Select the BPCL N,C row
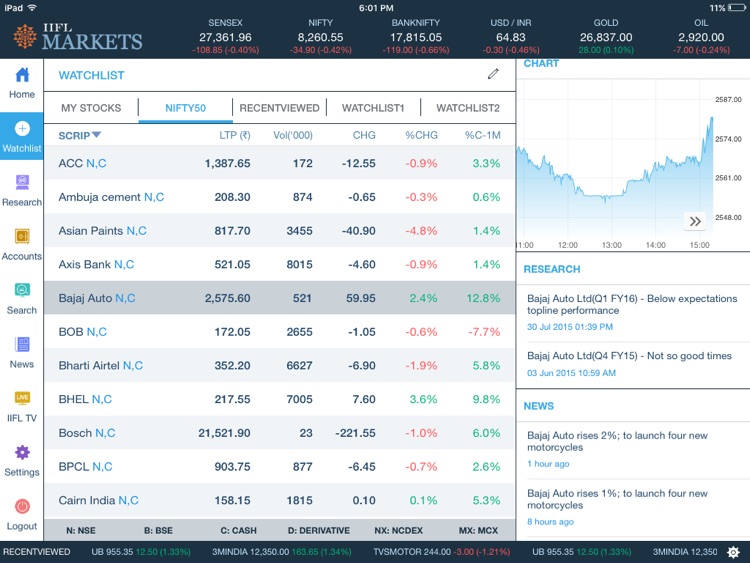750x563 pixels. pyautogui.click(x=279, y=466)
